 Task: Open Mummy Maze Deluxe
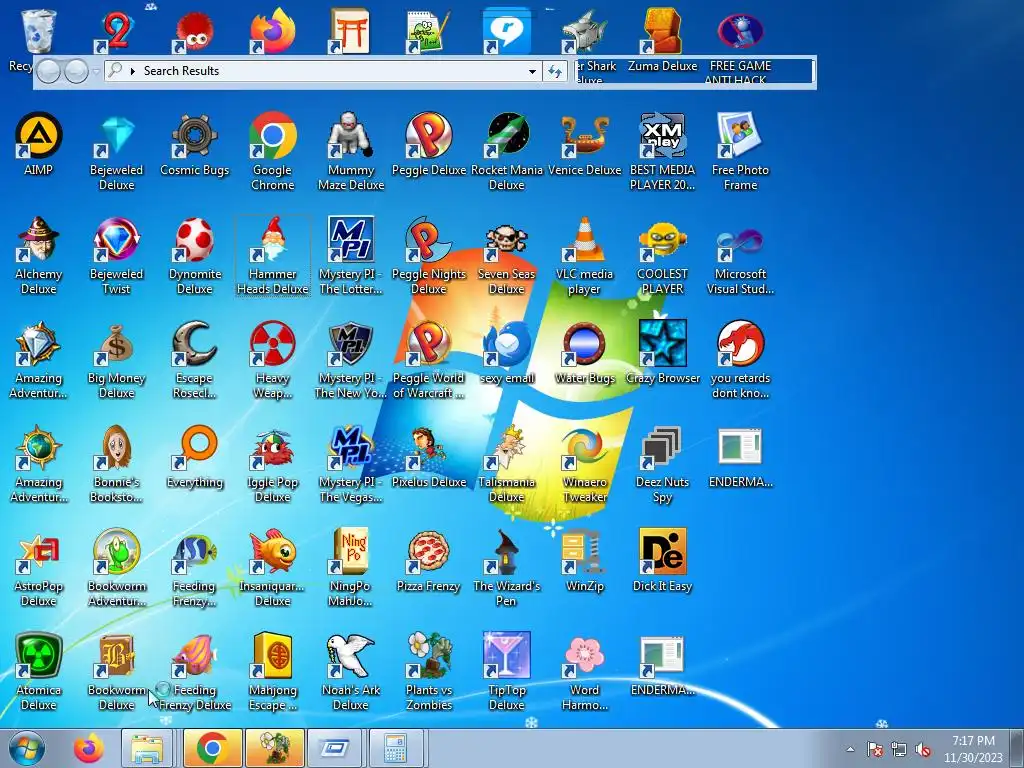click(x=351, y=152)
